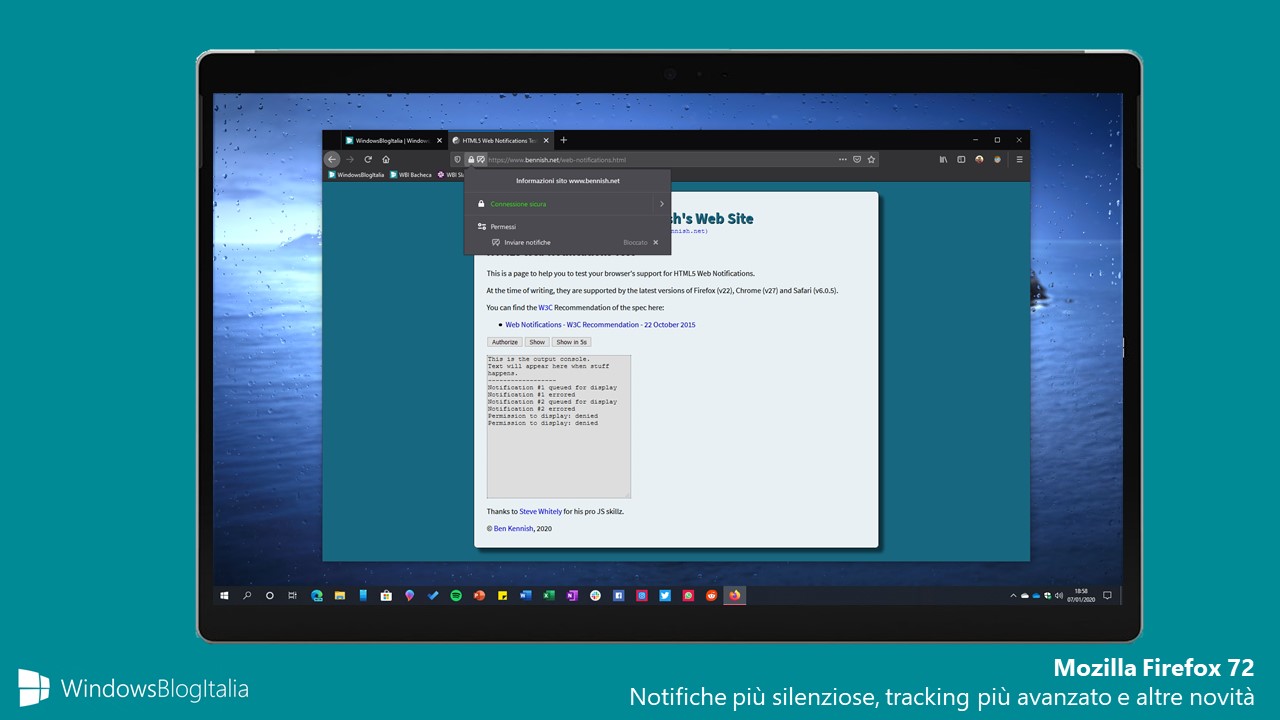Open the page actions three-dots menu
This screenshot has height=720, width=1280.
click(842, 159)
